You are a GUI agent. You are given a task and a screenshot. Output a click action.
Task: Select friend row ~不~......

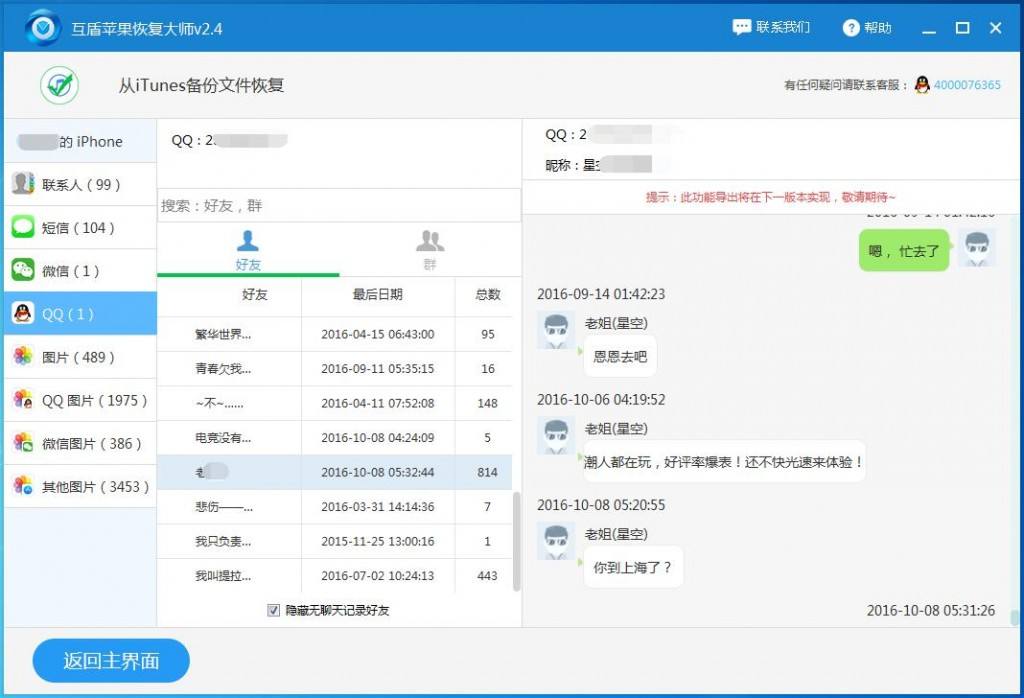click(x=334, y=404)
